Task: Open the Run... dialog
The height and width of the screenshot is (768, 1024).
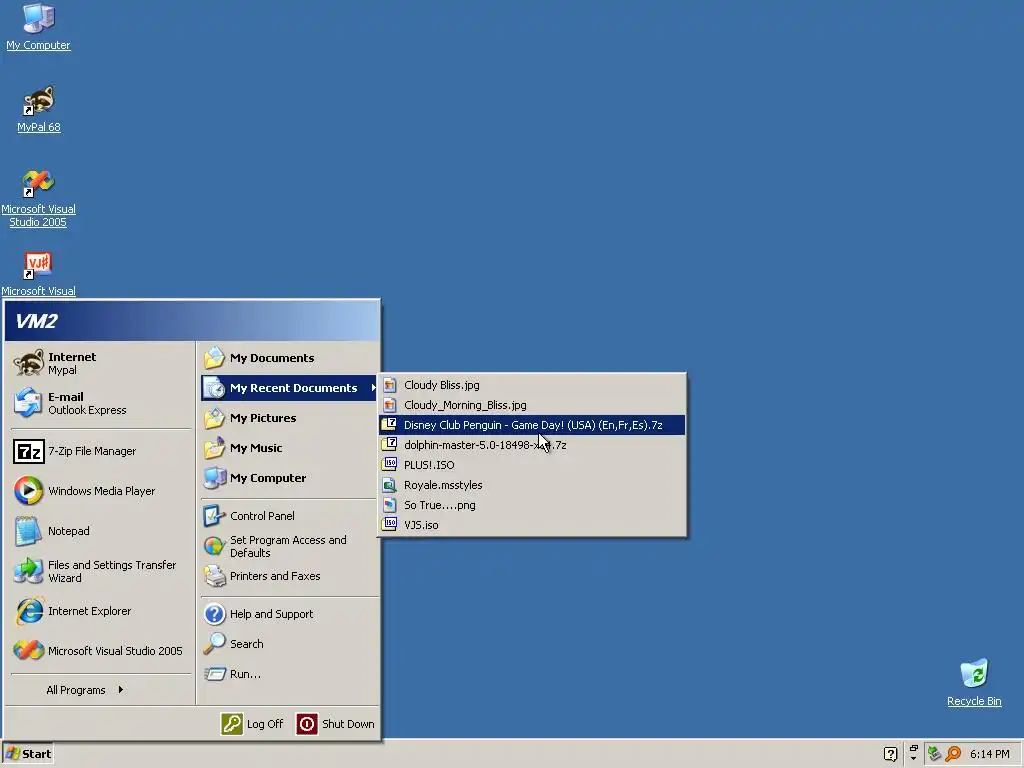Action: tap(289, 674)
